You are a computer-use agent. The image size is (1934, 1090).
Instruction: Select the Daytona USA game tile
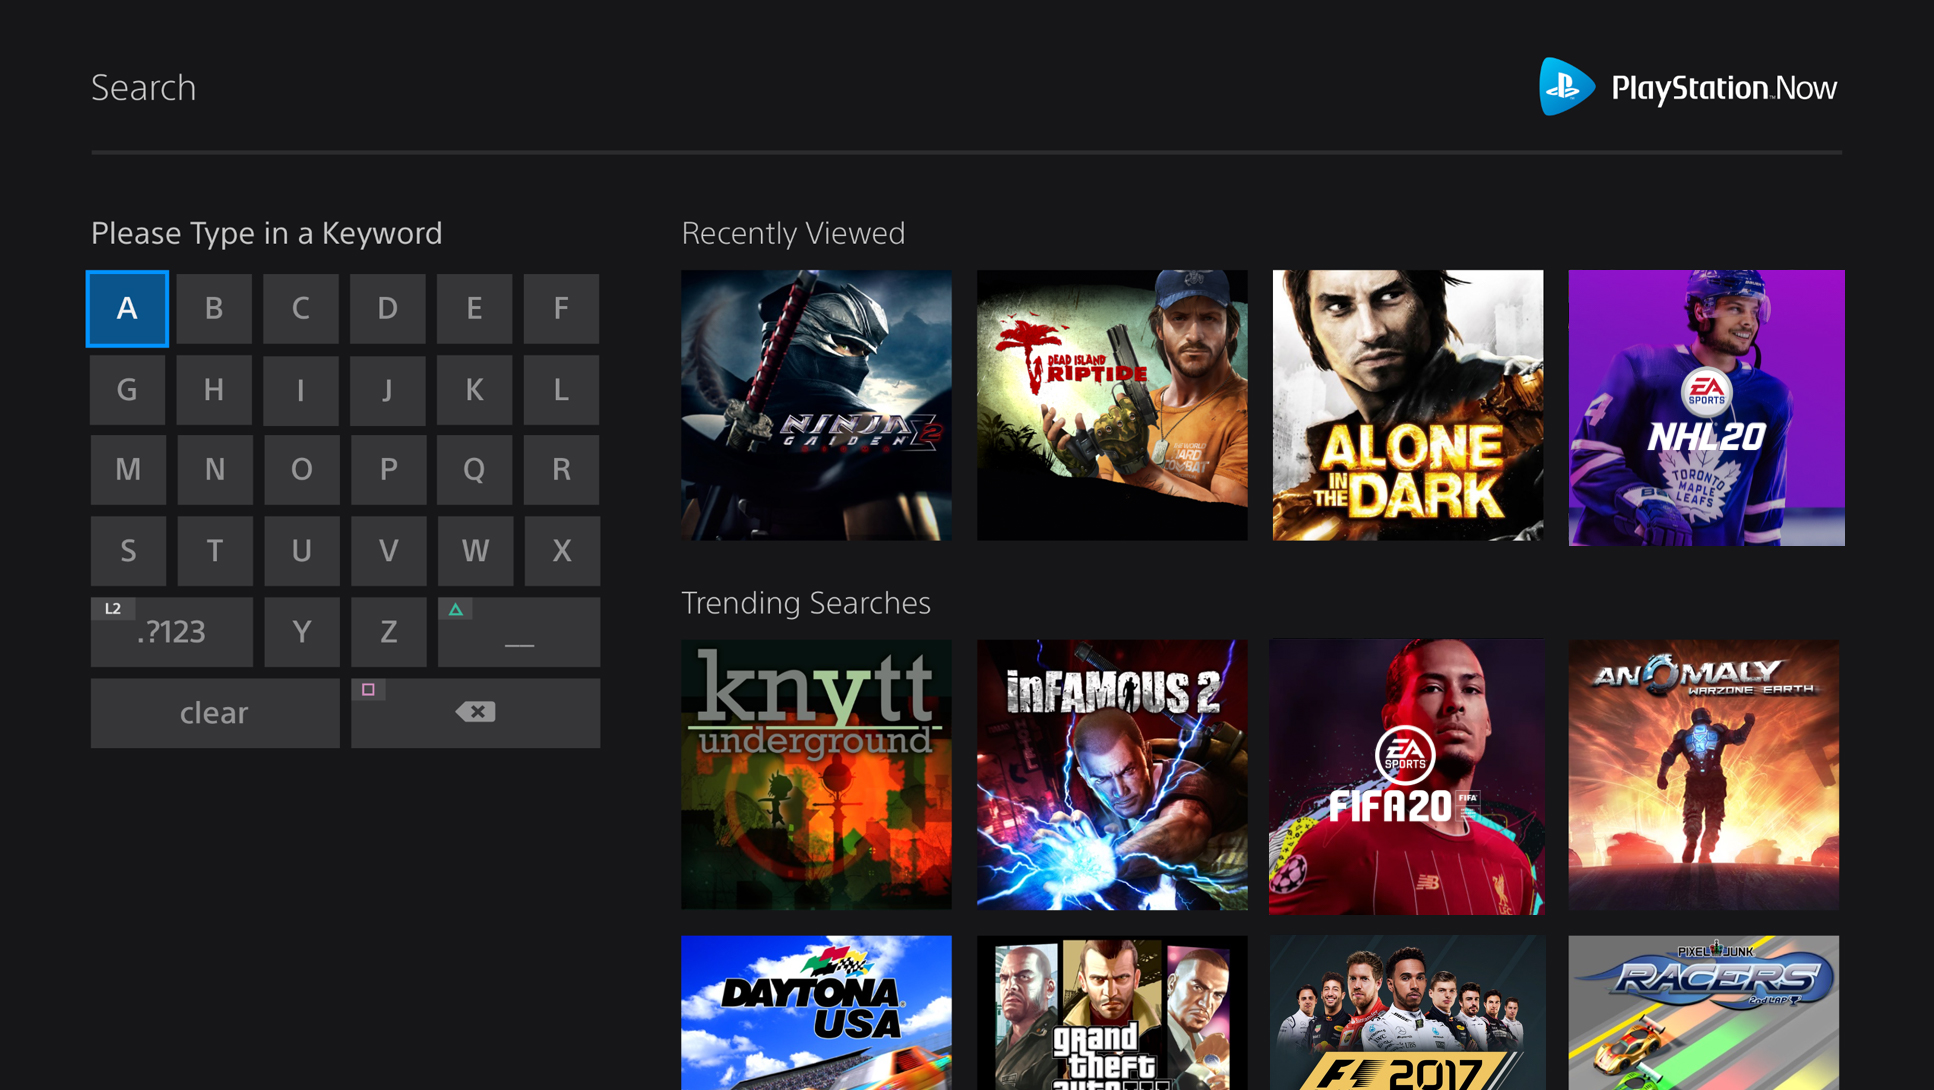816,1012
